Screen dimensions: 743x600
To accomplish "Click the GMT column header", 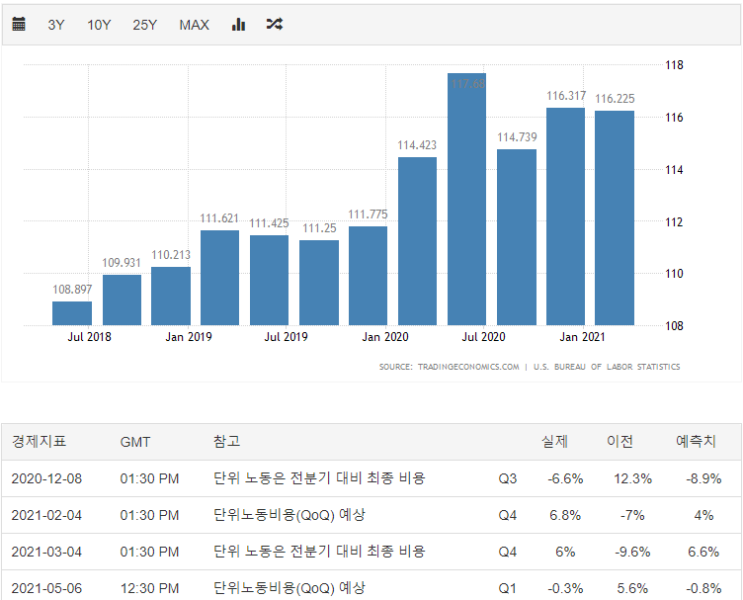I will pyautogui.click(x=135, y=442).
